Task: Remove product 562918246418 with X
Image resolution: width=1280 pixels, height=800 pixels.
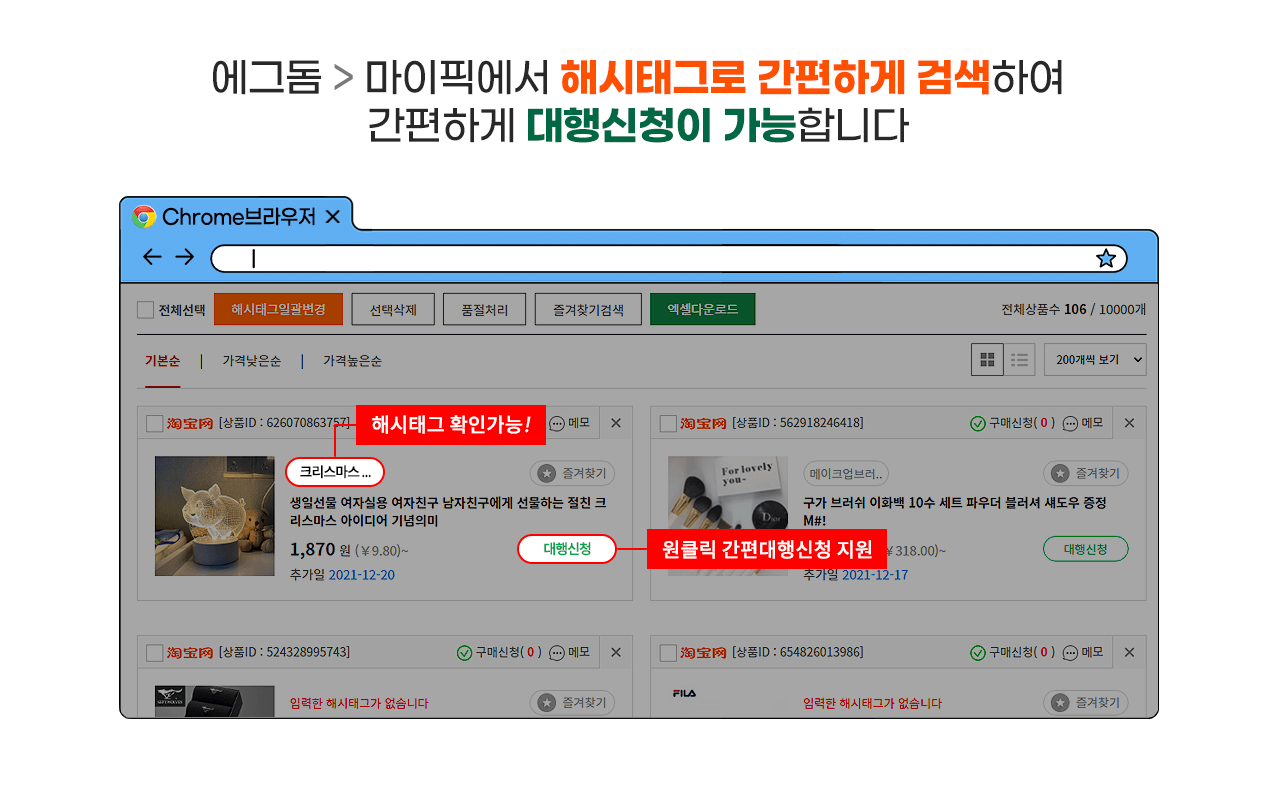Action: 1130,423
